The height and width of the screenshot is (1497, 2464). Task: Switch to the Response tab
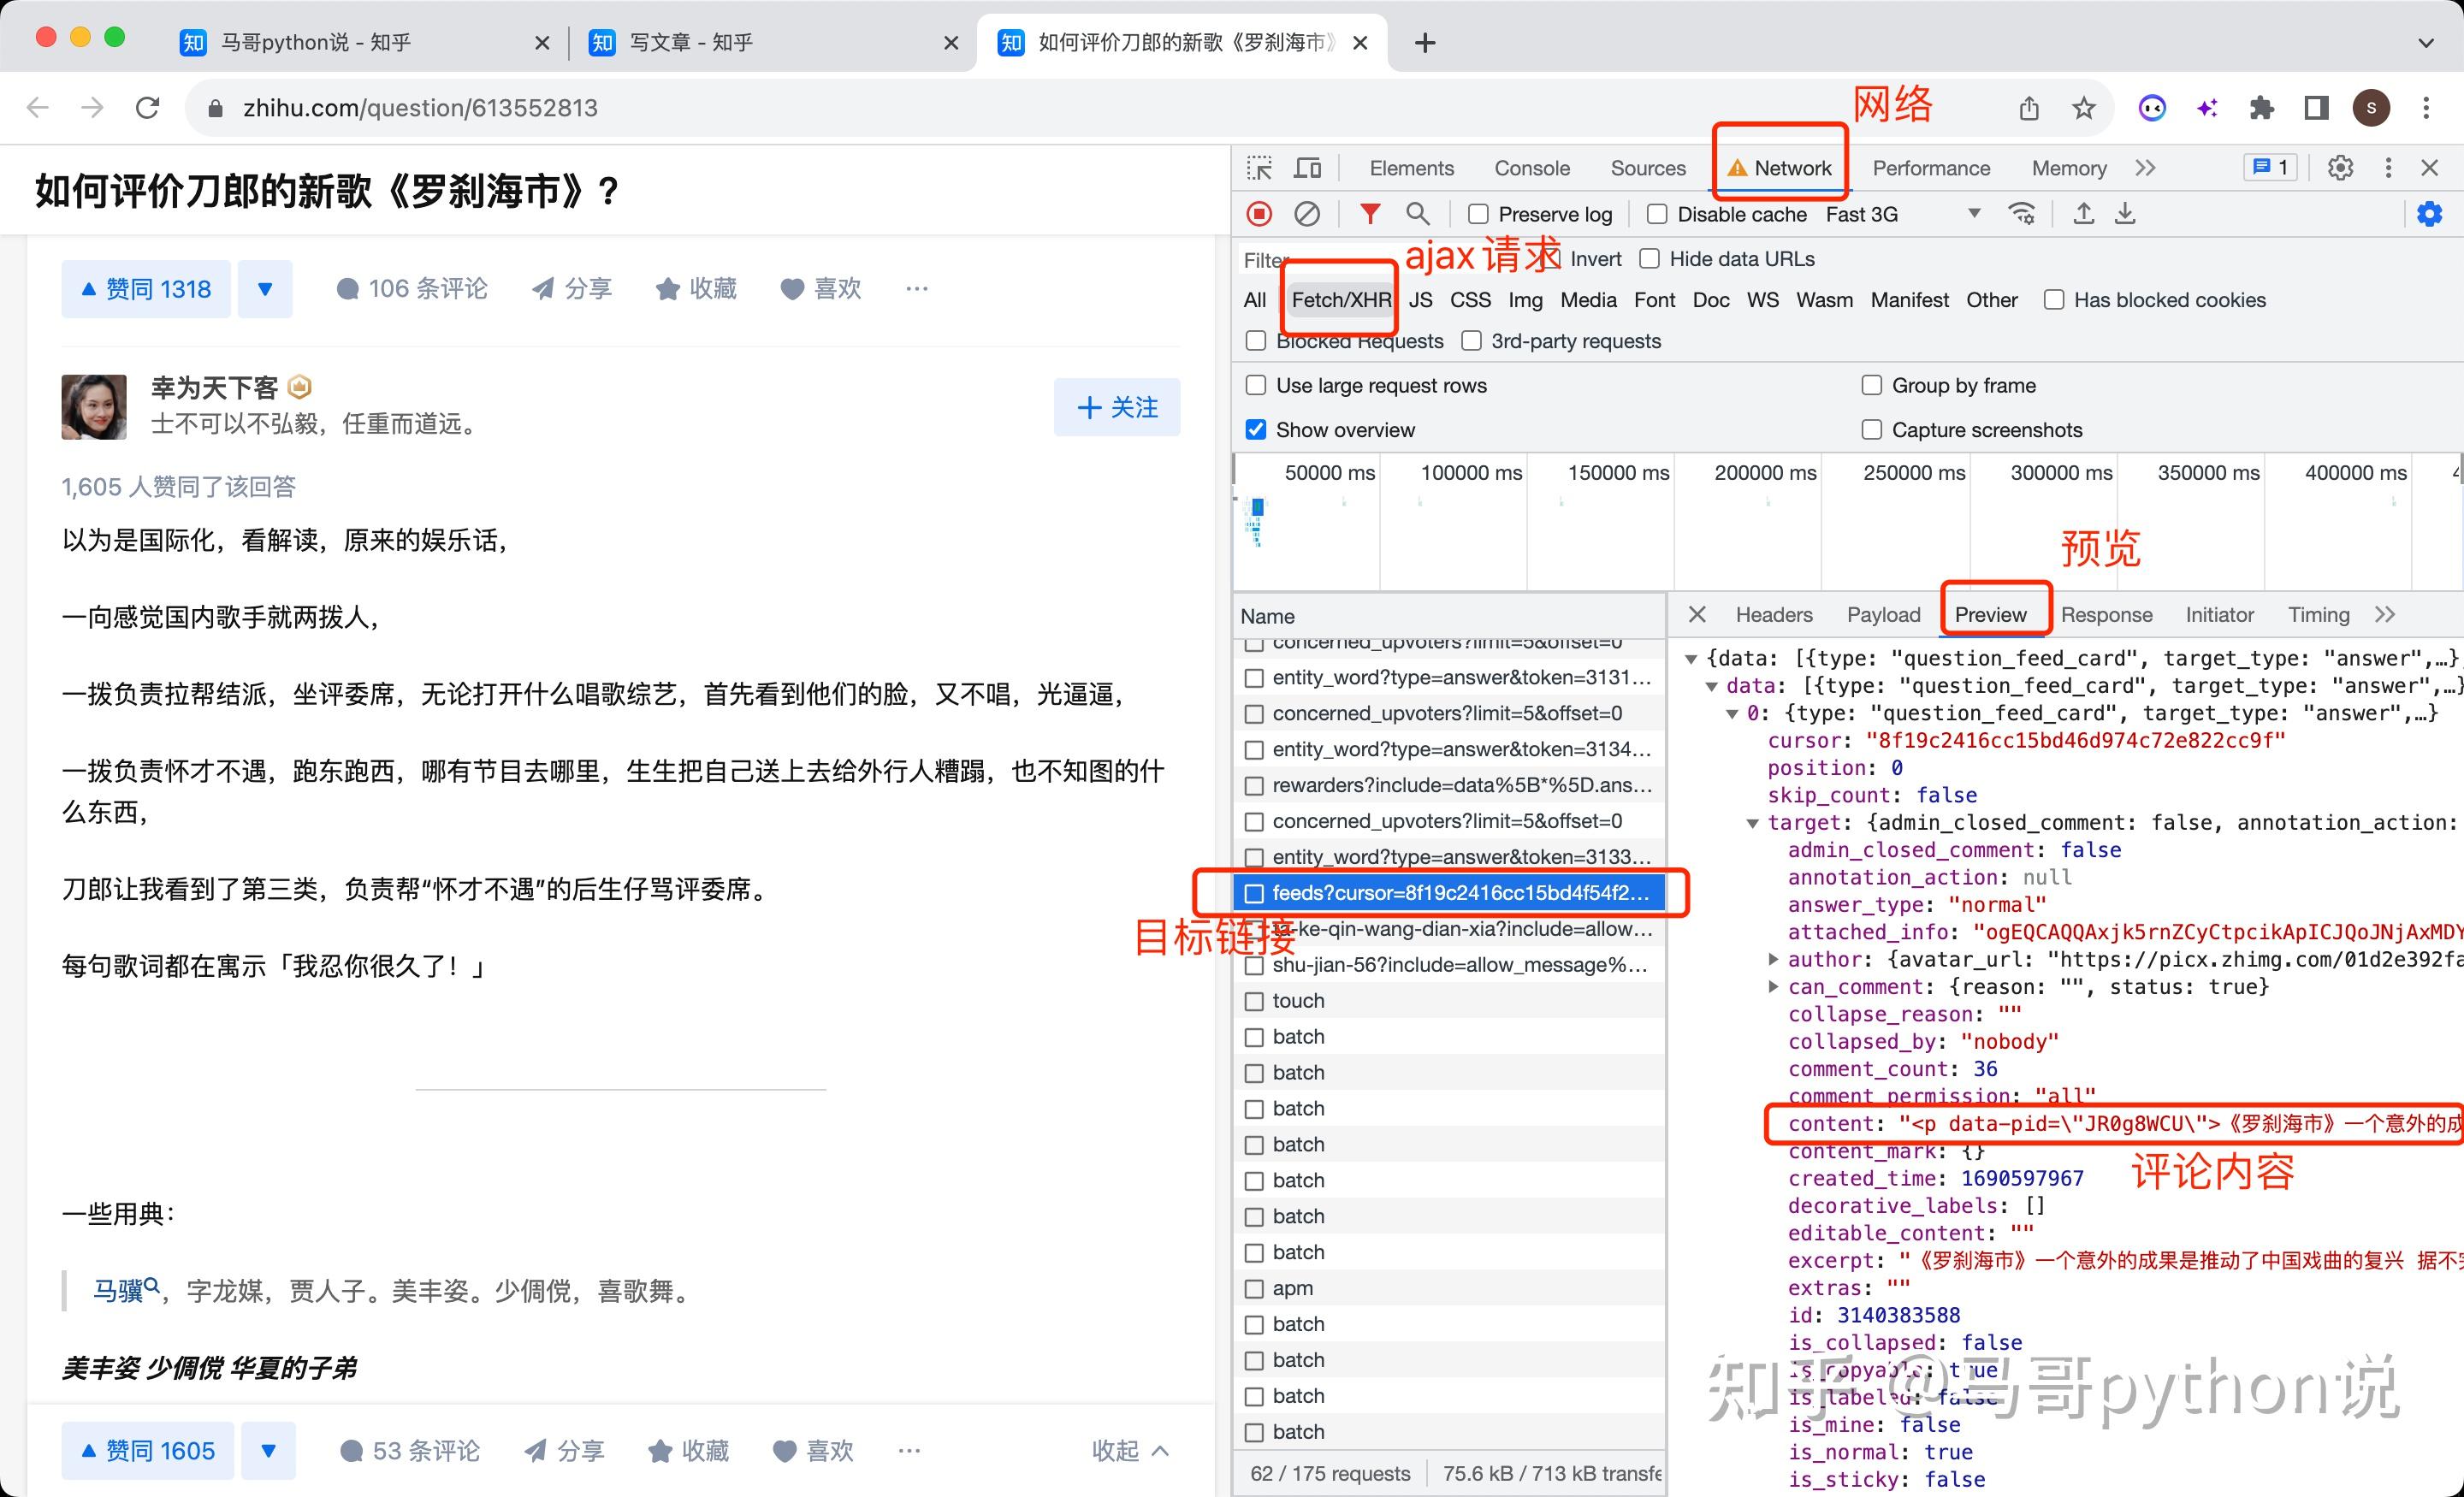[x=2106, y=614]
